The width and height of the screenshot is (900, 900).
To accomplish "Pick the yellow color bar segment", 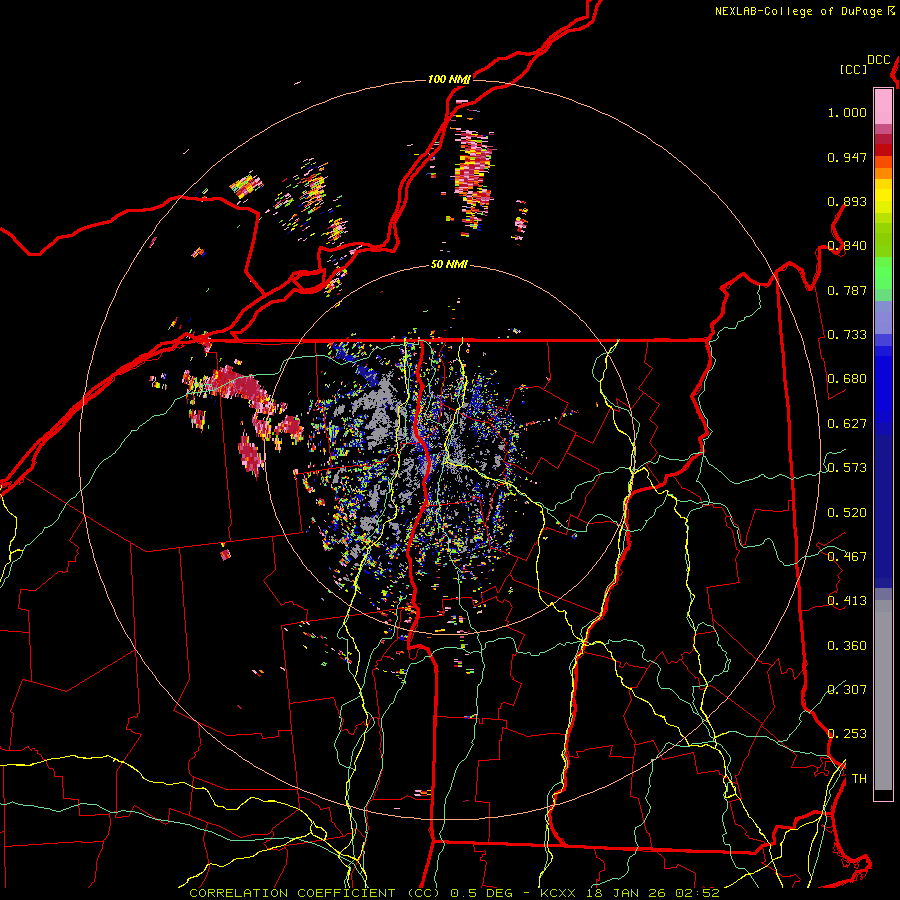I will click(883, 197).
